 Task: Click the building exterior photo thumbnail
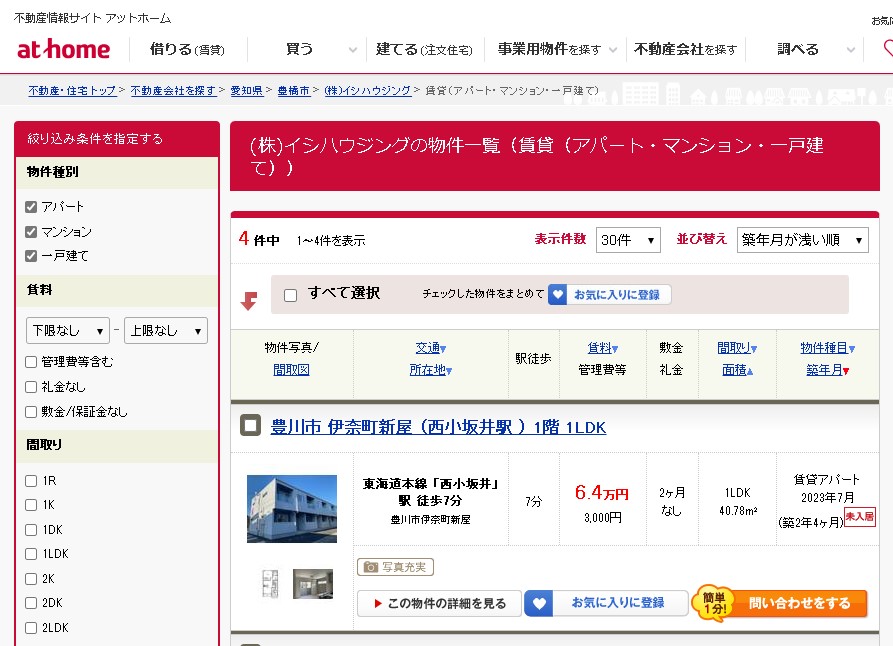click(292, 508)
